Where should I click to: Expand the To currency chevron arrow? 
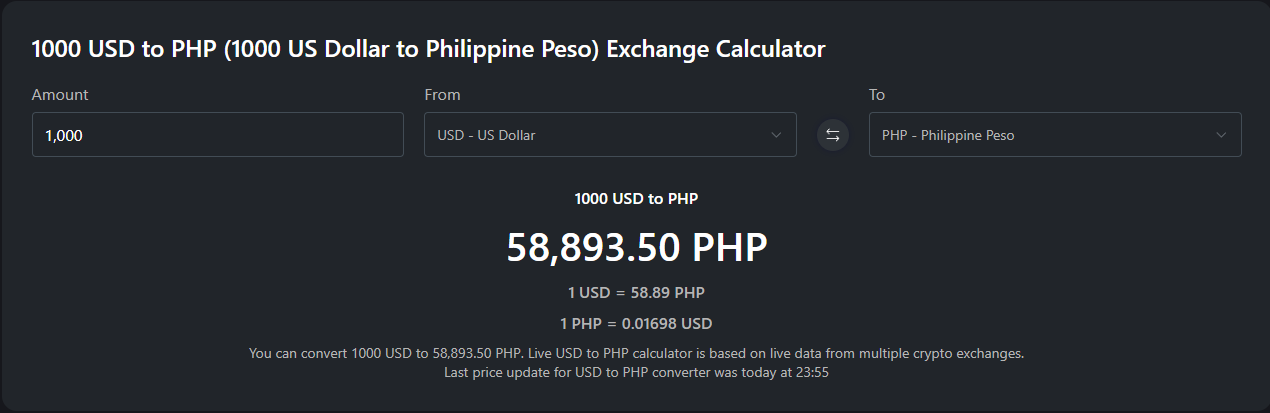(x=1221, y=135)
